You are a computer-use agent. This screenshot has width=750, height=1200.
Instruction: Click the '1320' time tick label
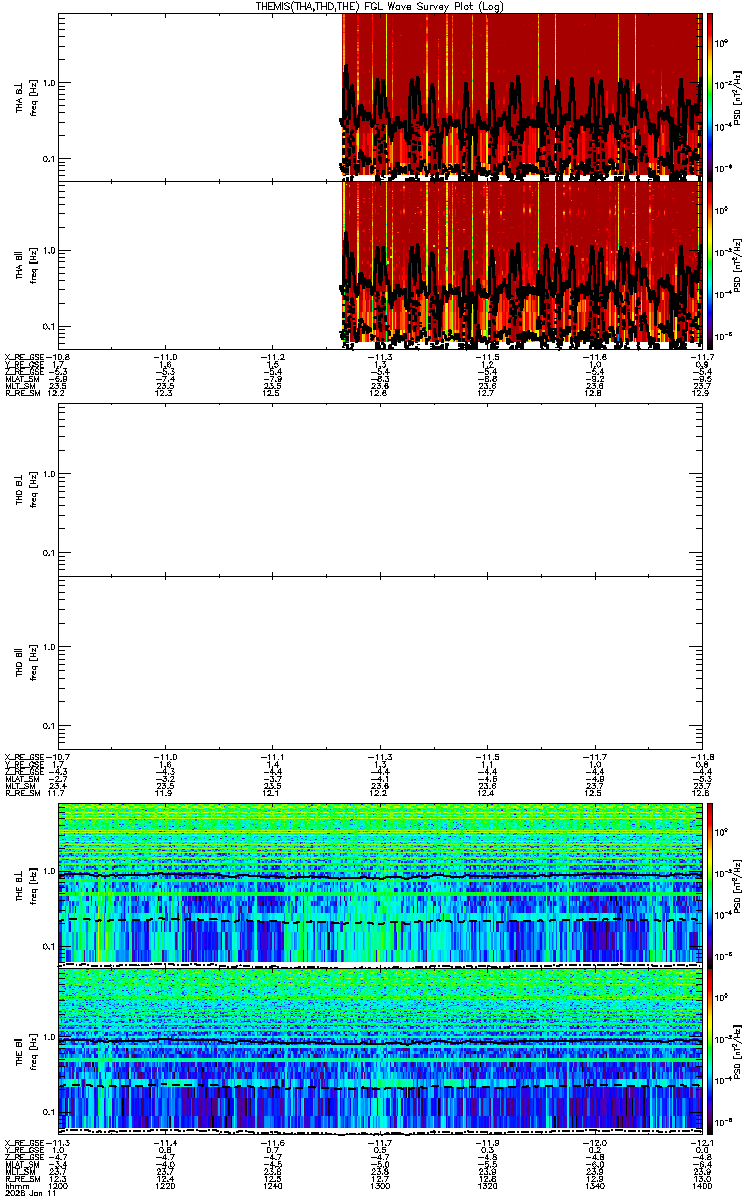[x=486, y=1185]
